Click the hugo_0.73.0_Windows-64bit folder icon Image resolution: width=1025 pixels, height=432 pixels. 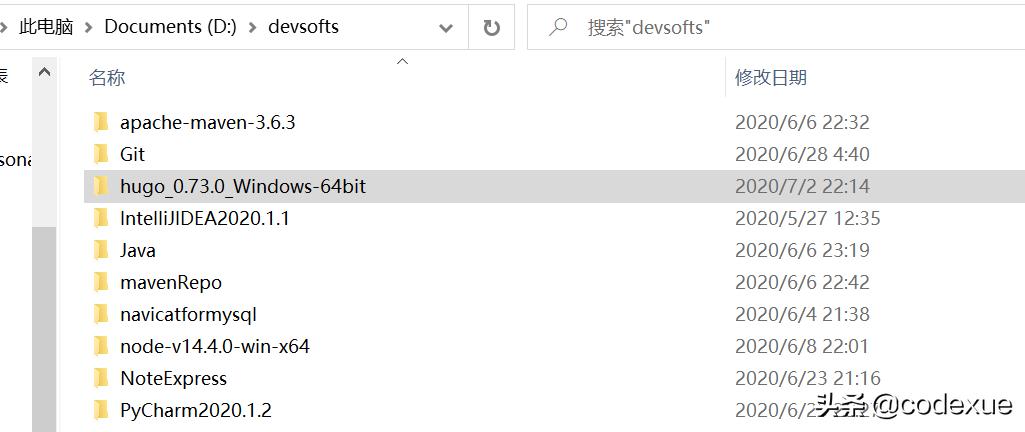(x=100, y=186)
